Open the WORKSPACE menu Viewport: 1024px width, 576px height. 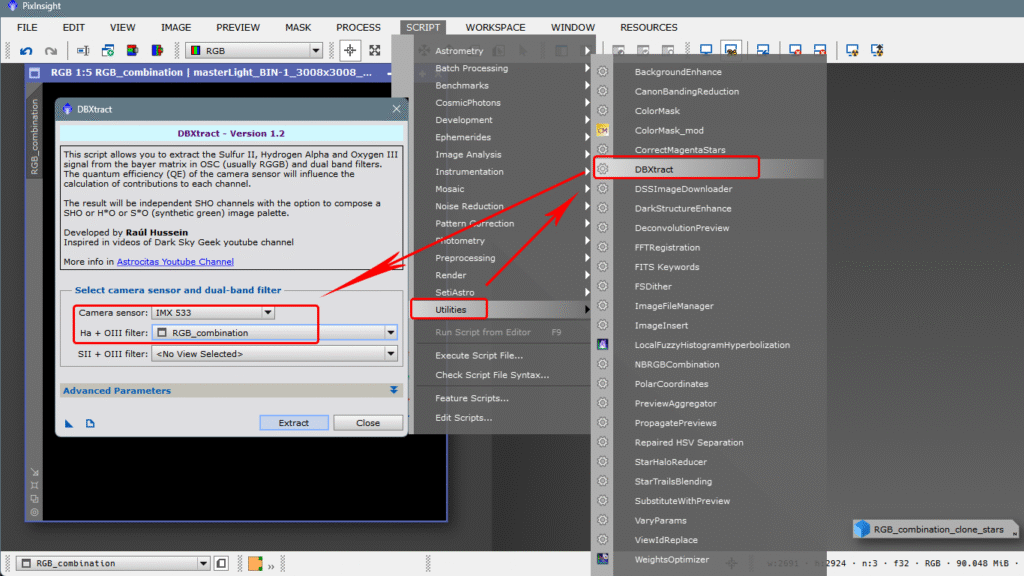coord(495,27)
